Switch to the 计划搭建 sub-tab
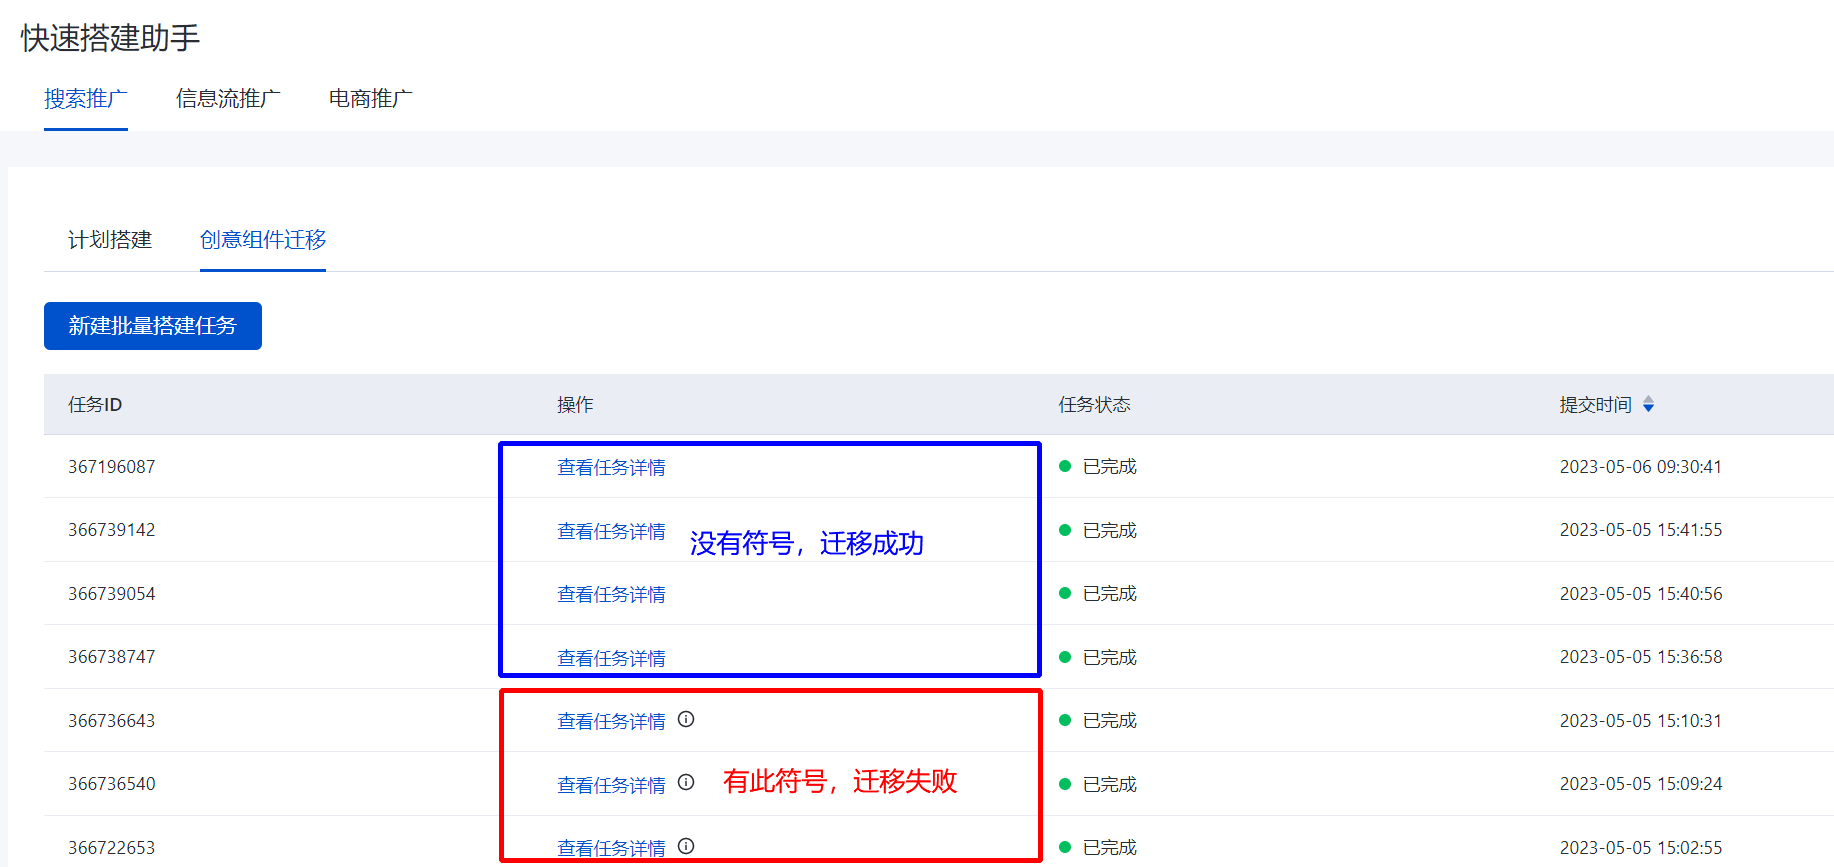This screenshot has height=867, width=1834. (110, 240)
